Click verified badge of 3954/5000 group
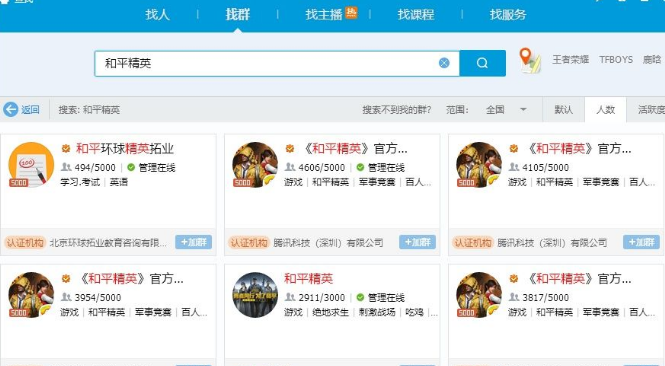 (x=66, y=279)
